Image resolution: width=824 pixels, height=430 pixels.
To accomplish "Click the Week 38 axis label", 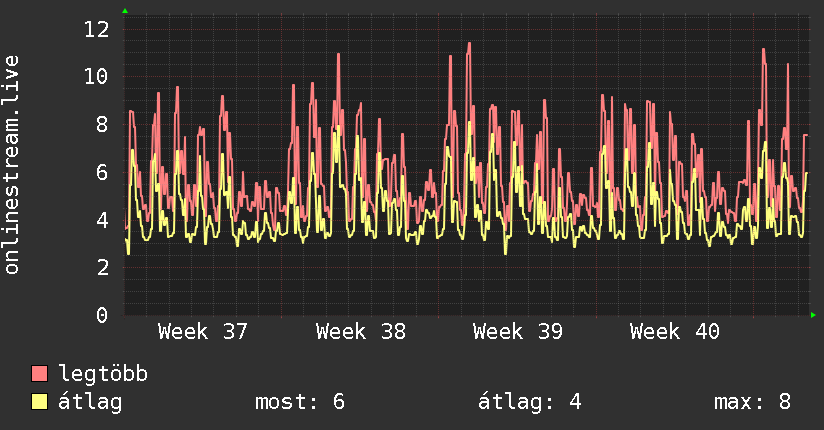I will (x=360, y=332).
